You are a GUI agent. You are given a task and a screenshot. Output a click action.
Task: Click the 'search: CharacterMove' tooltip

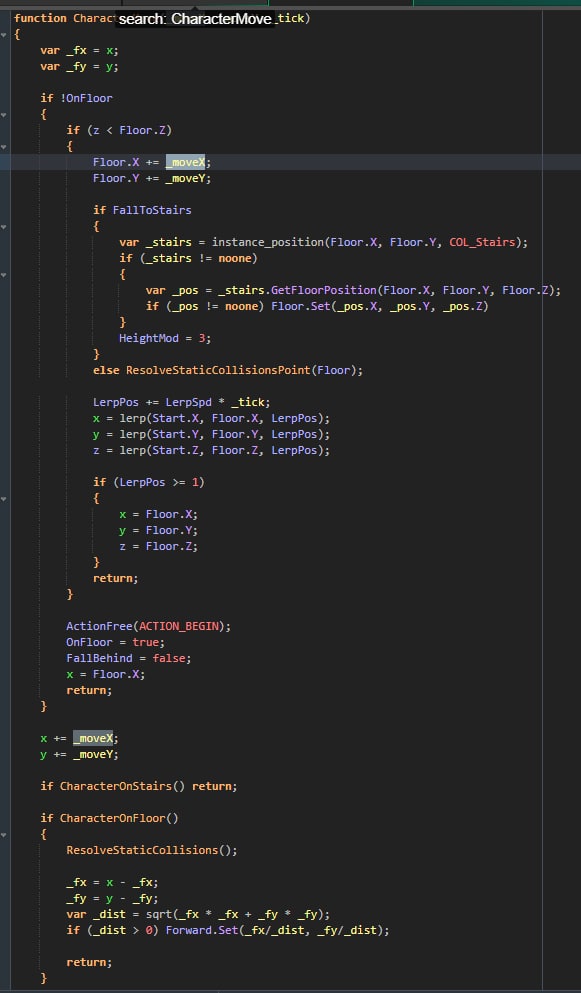(x=195, y=19)
